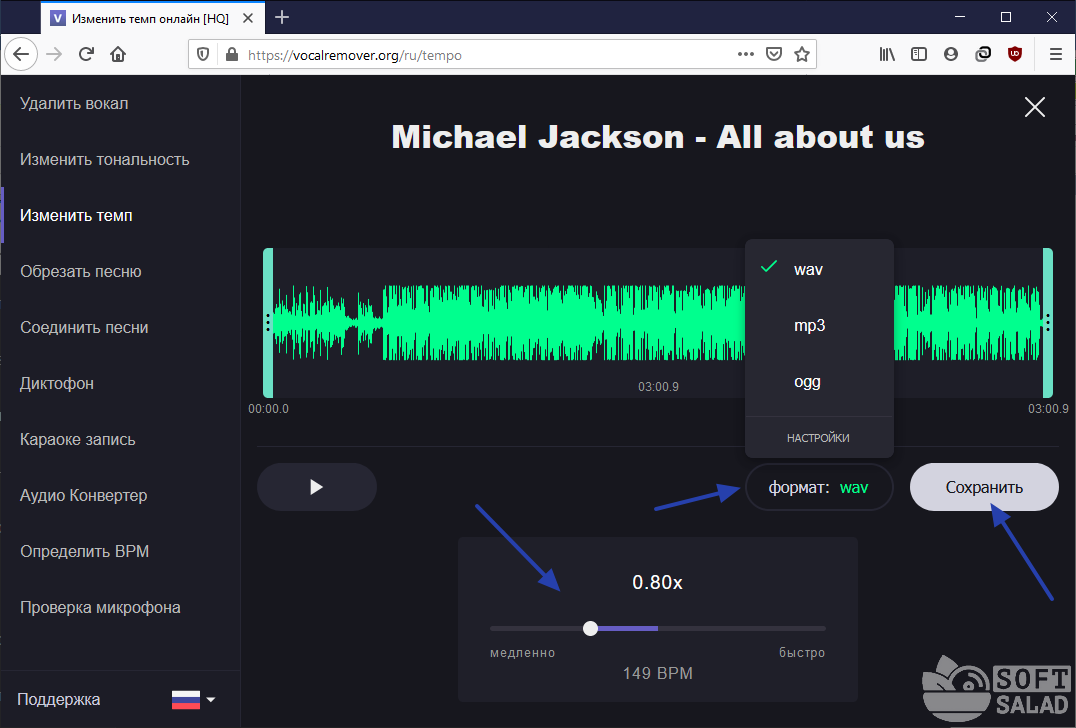This screenshot has width=1076, height=728.
Task: Click the 0.80x tempo value
Action: [x=657, y=583]
